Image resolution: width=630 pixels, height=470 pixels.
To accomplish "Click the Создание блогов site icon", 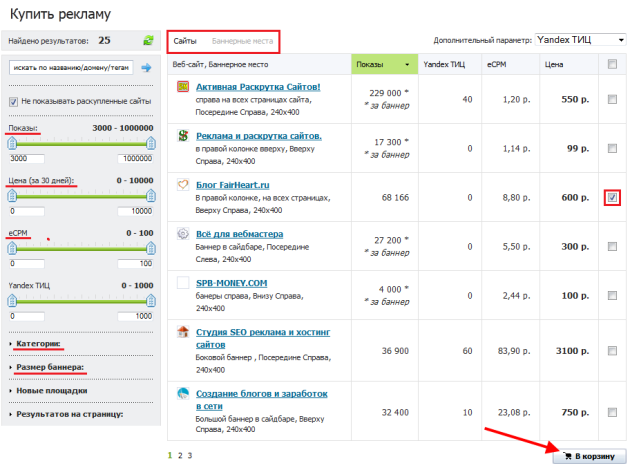I will click(183, 394).
